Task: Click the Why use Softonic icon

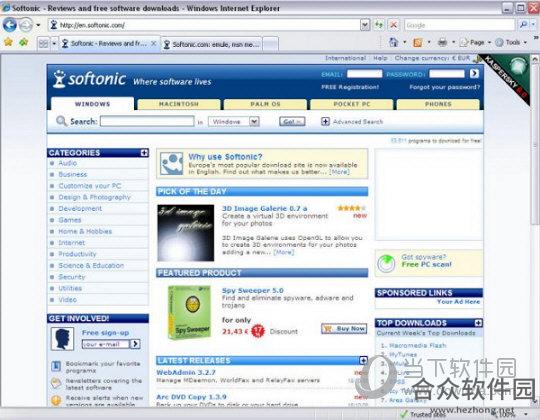Action: pyautogui.click(x=172, y=164)
